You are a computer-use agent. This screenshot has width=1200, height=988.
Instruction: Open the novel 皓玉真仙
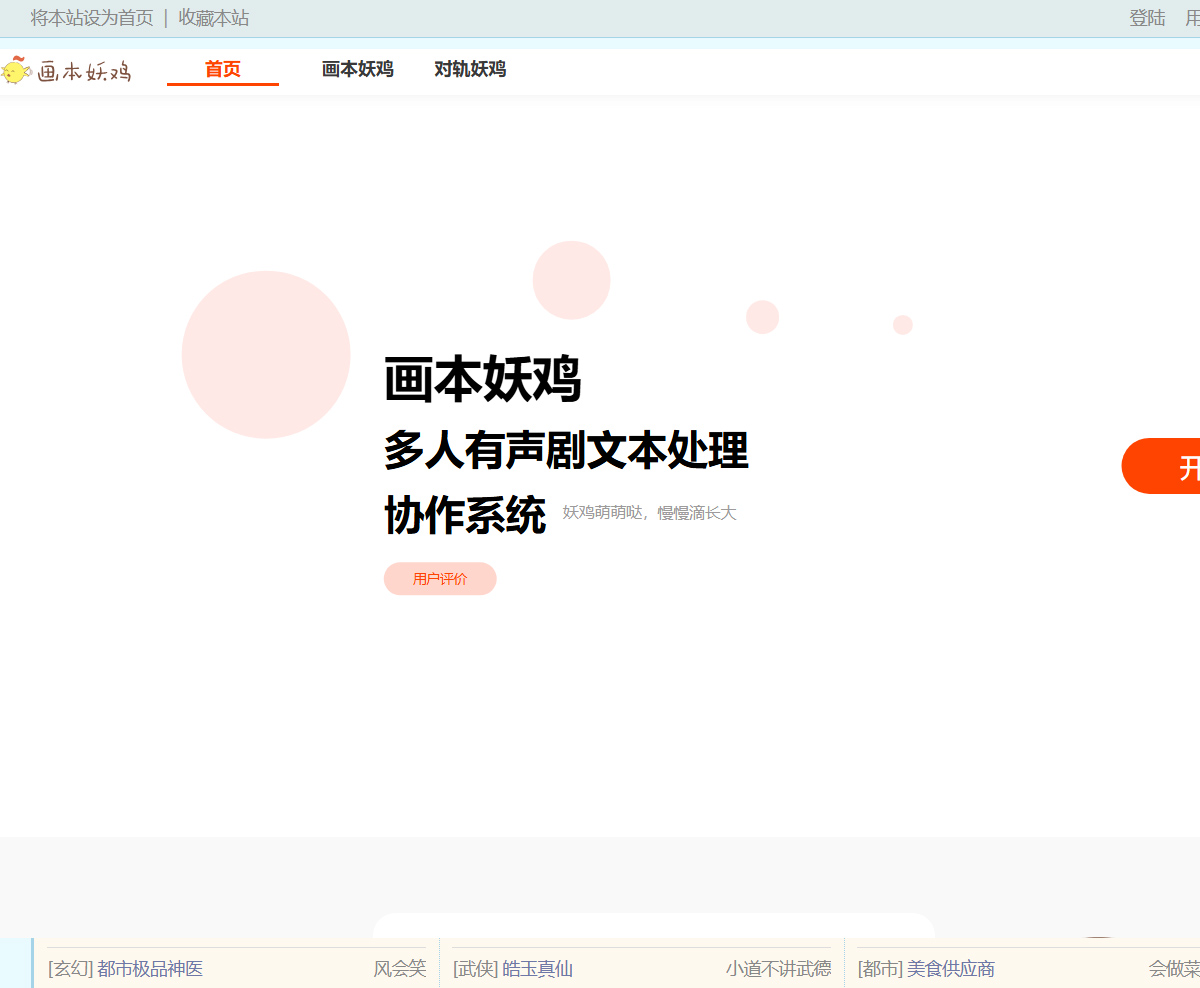(537, 969)
